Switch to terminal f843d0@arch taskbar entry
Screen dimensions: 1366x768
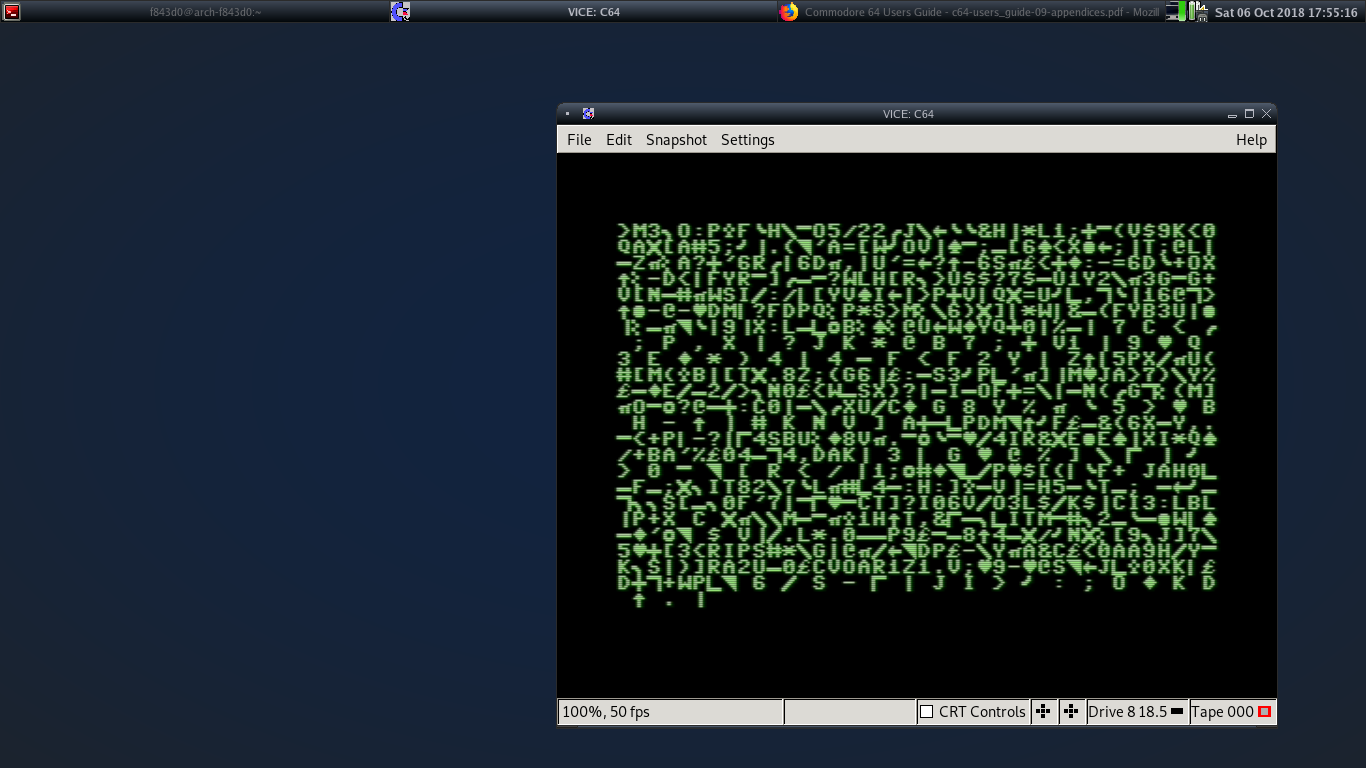[205, 12]
